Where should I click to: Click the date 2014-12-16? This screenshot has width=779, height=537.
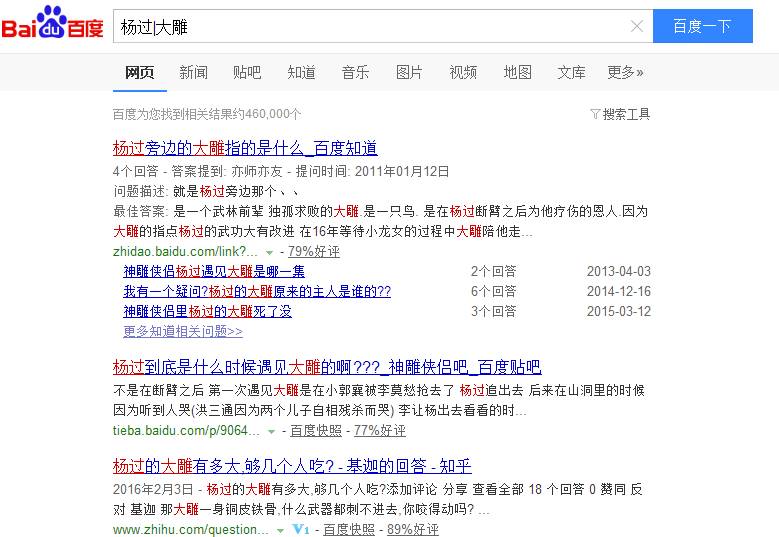click(x=619, y=291)
